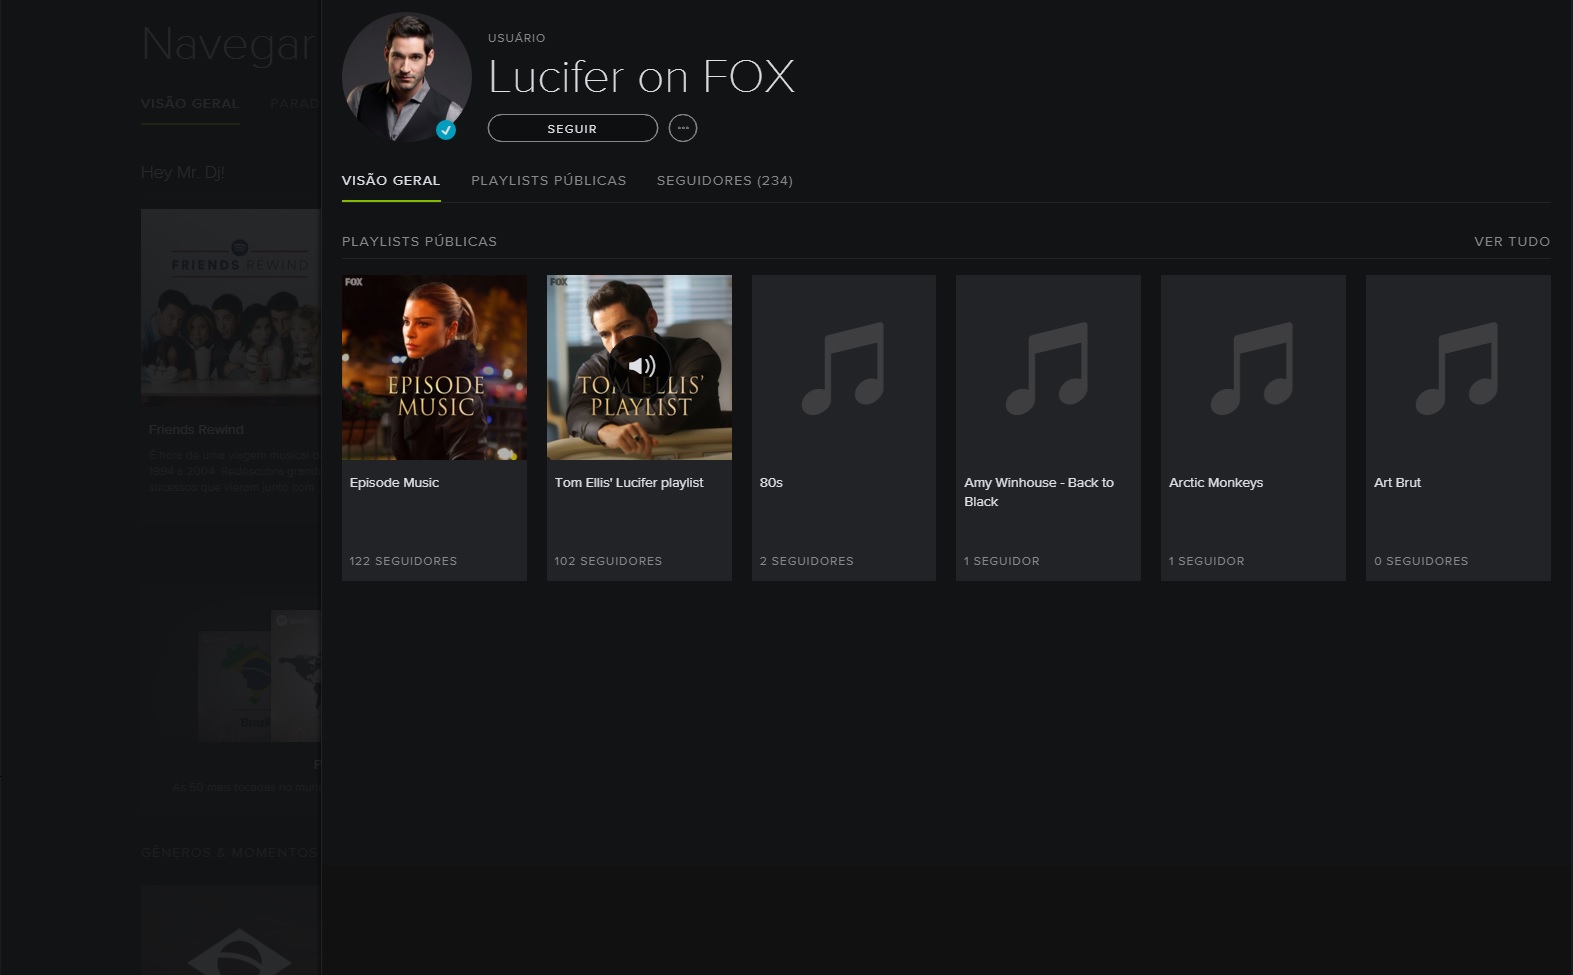Viewport: 1573px width, 975px height.
Task: Click the Amy Winhouse - Back to Black title
Action: pos(1039,492)
